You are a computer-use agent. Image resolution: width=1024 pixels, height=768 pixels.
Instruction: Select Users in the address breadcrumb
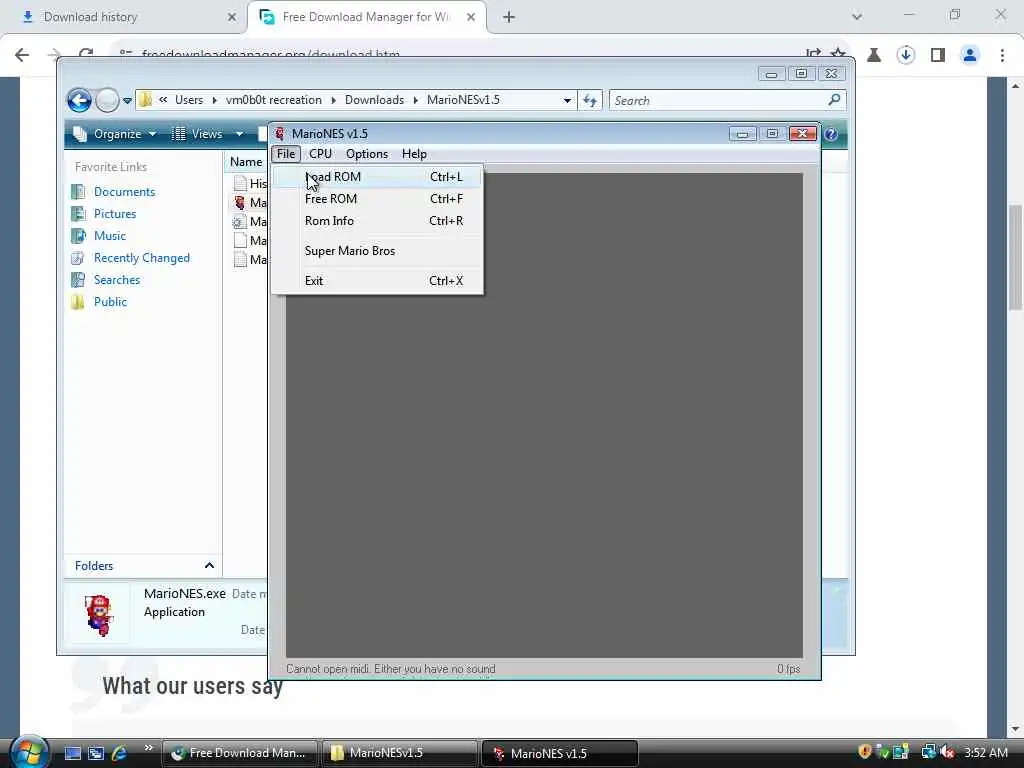pos(189,100)
